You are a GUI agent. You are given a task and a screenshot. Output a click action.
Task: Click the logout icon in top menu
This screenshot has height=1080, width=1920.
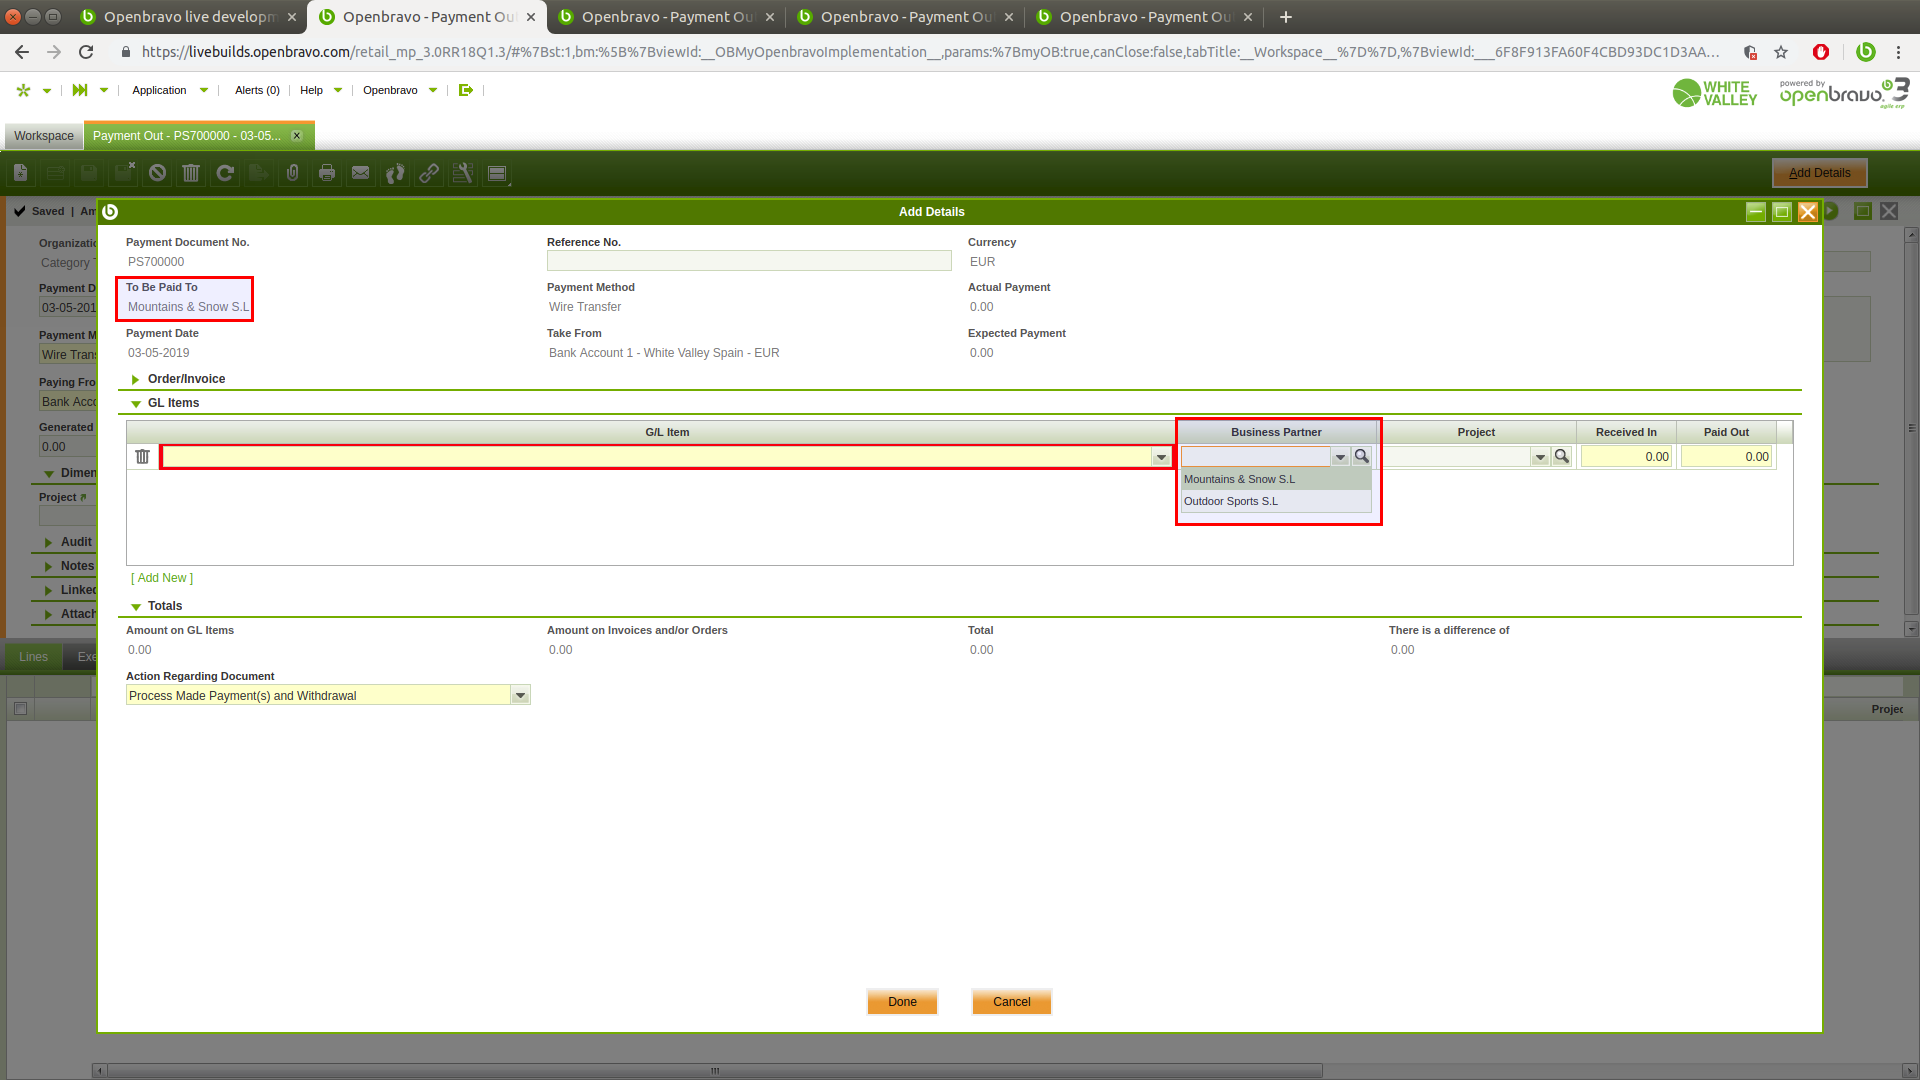click(466, 90)
